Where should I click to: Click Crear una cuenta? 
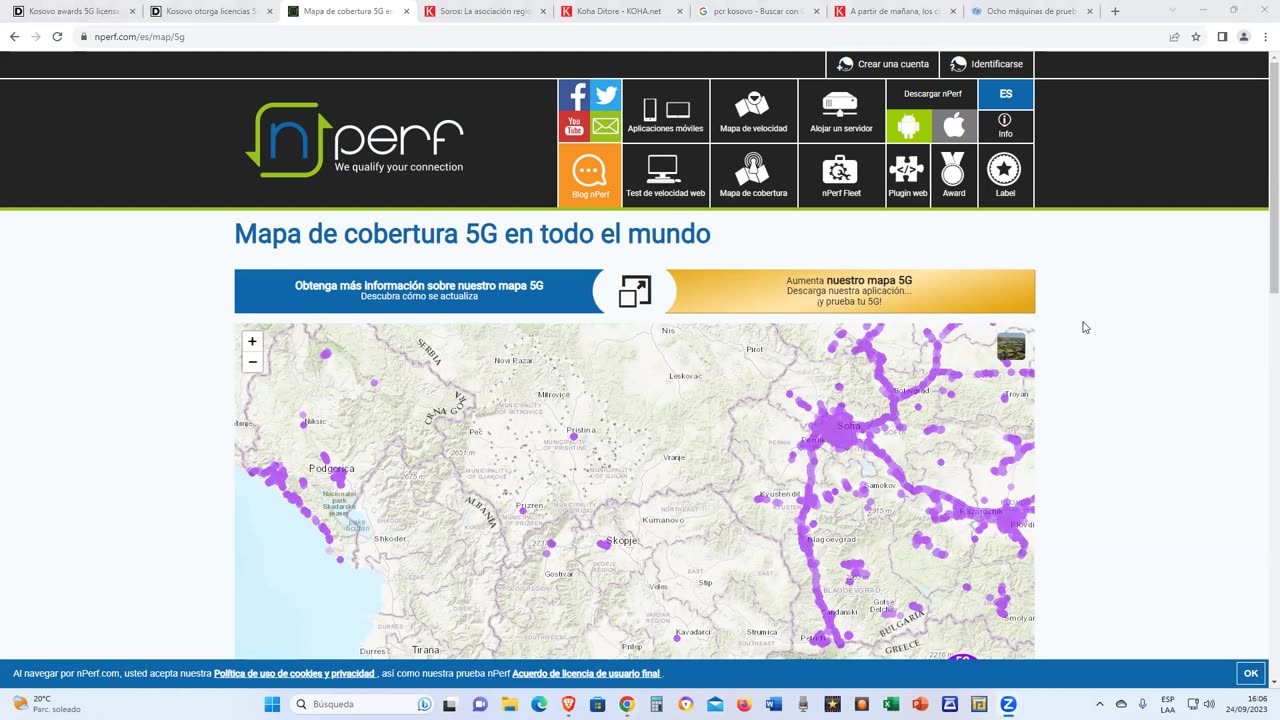coord(882,64)
